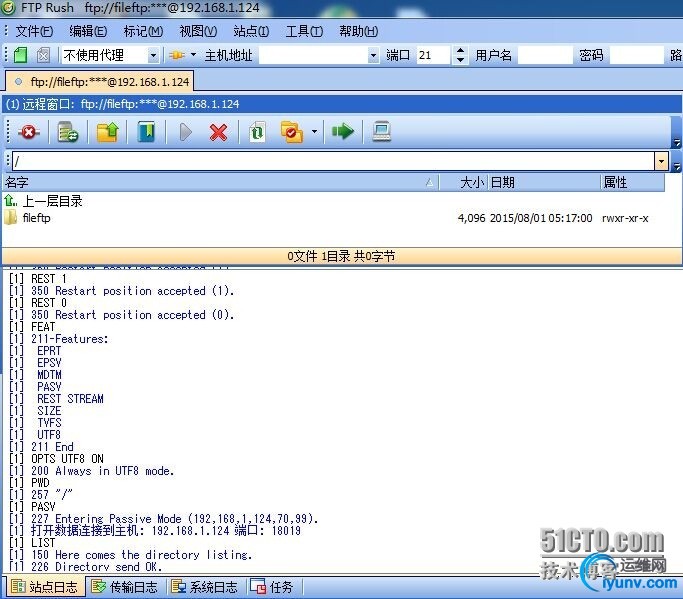Image resolution: width=683 pixels, height=599 pixels.
Task: Select the ftp://fileftp connection tab
Action: tap(100, 81)
